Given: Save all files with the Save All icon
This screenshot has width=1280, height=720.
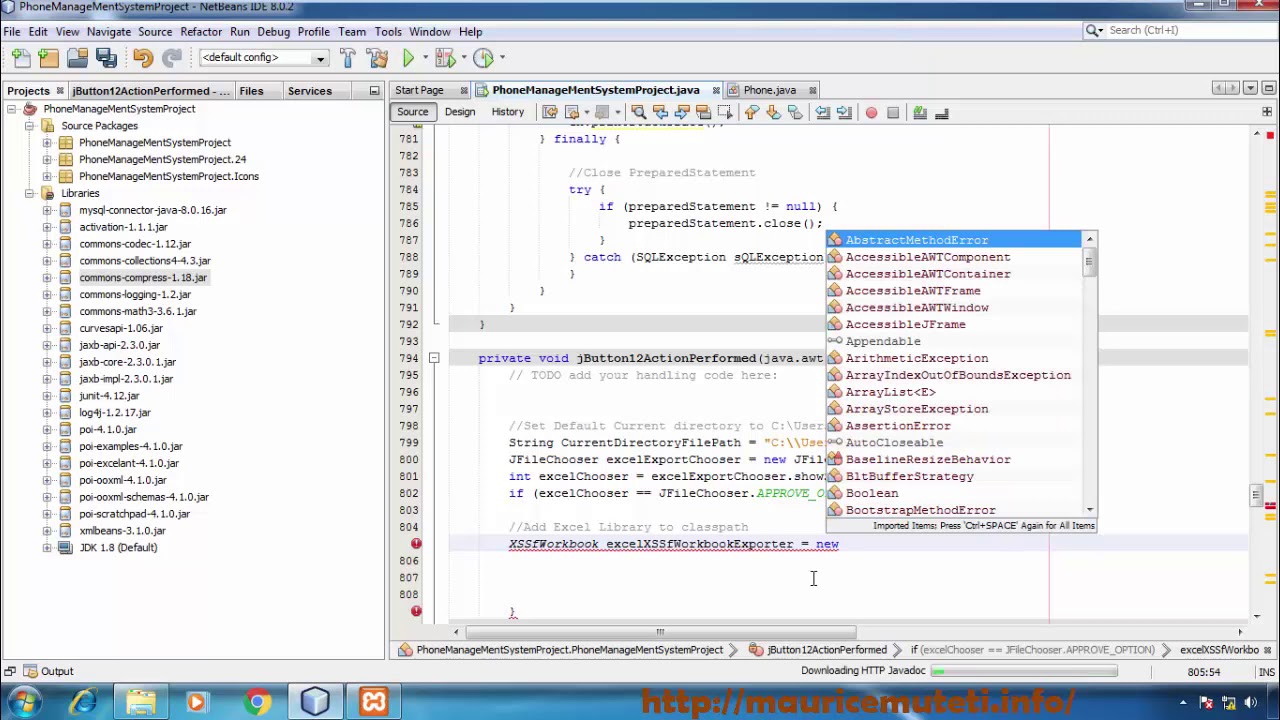Looking at the screenshot, I should [x=105, y=58].
